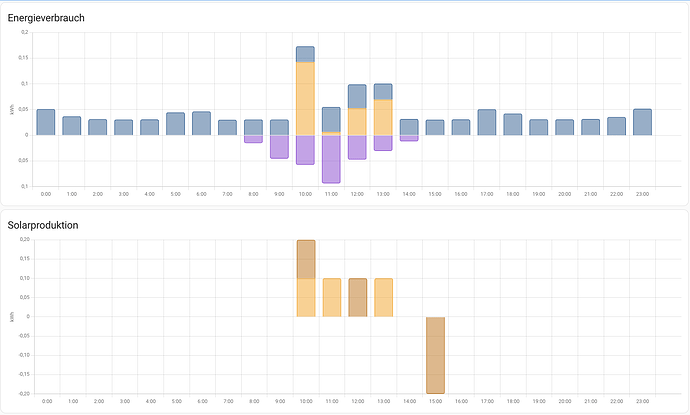Image resolution: width=690 pixels, height=415 pixels.
Task: Click the light lower segment of Solarproduktion 10:00 bar
Action: pyautogui.click(x=305, y=297)
